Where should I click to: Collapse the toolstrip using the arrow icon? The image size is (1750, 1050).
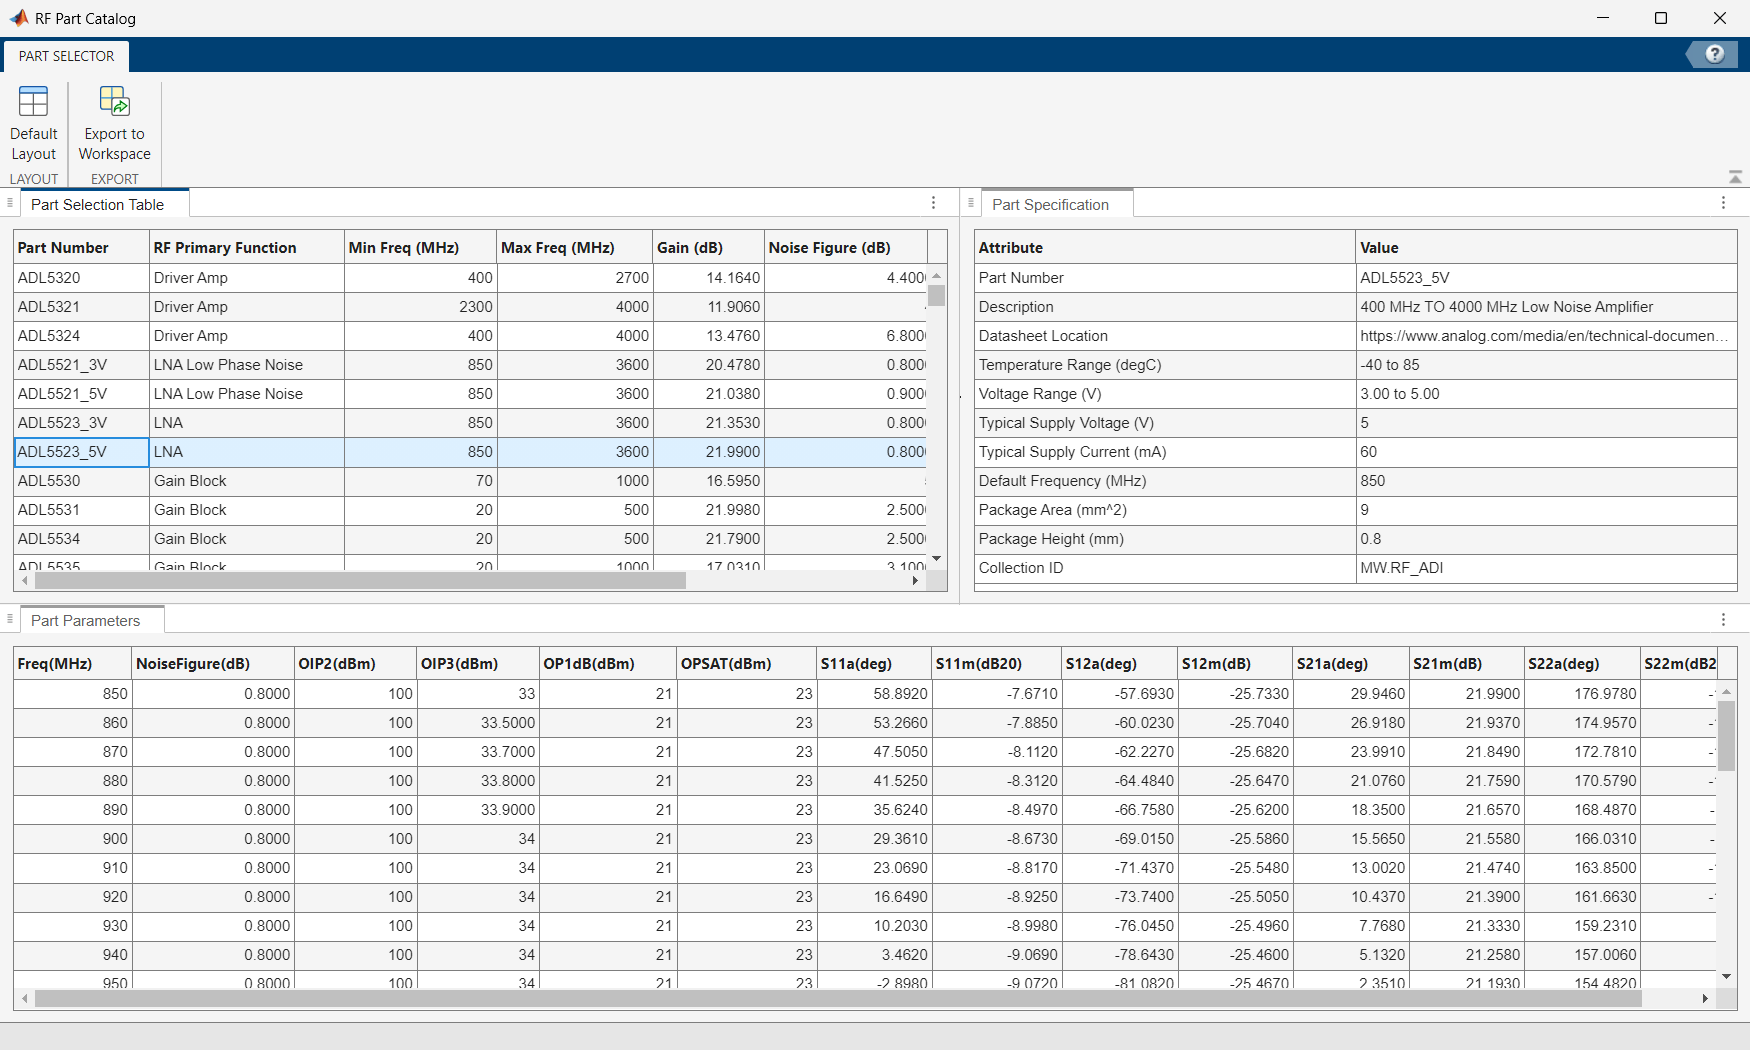[x=1735, y=177]
